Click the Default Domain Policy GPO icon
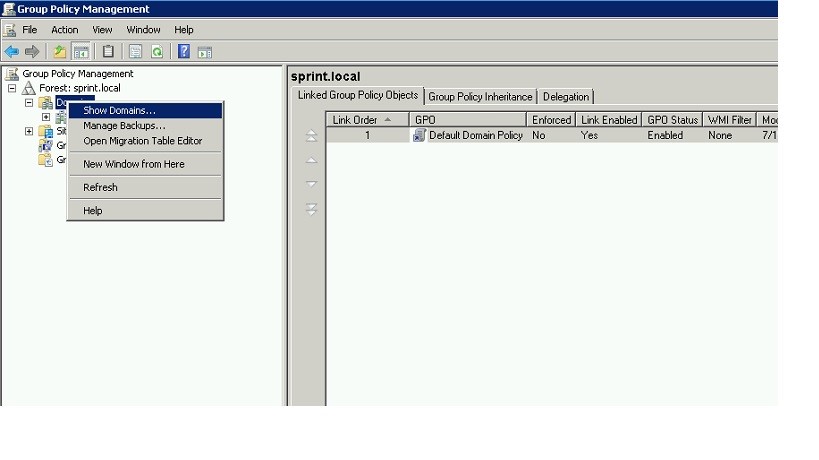The width and height of the screenshot is (819, 460). [419, 135]
